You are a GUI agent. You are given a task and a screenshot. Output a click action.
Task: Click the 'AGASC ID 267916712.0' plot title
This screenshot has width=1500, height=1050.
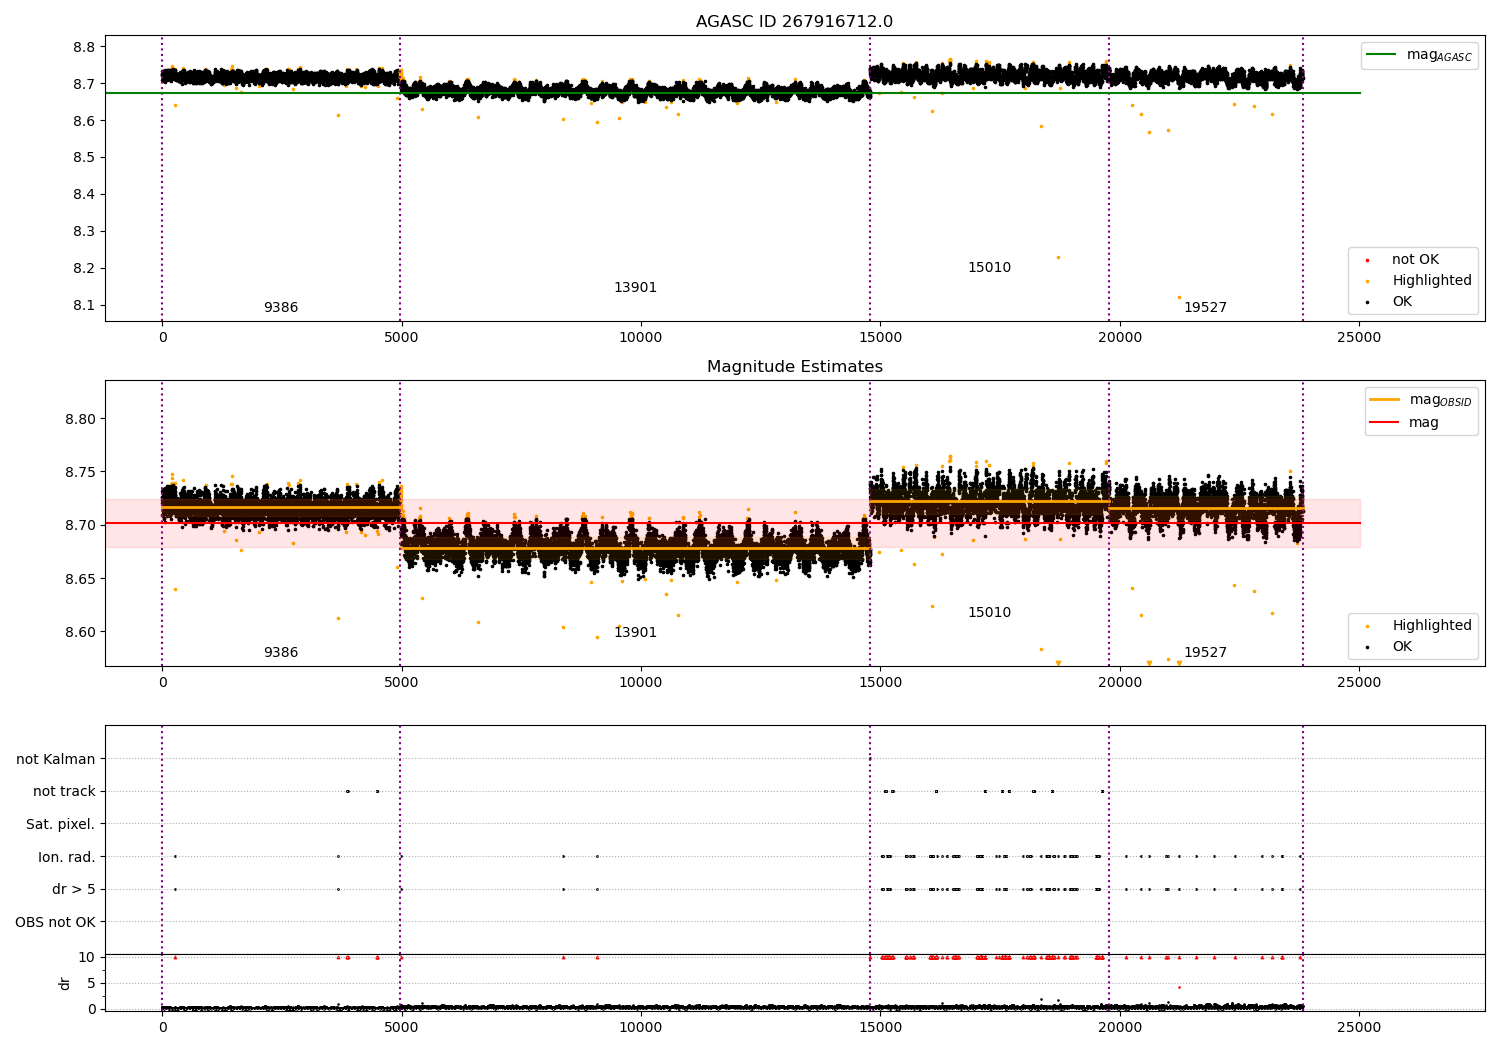[x=795, y=22]
